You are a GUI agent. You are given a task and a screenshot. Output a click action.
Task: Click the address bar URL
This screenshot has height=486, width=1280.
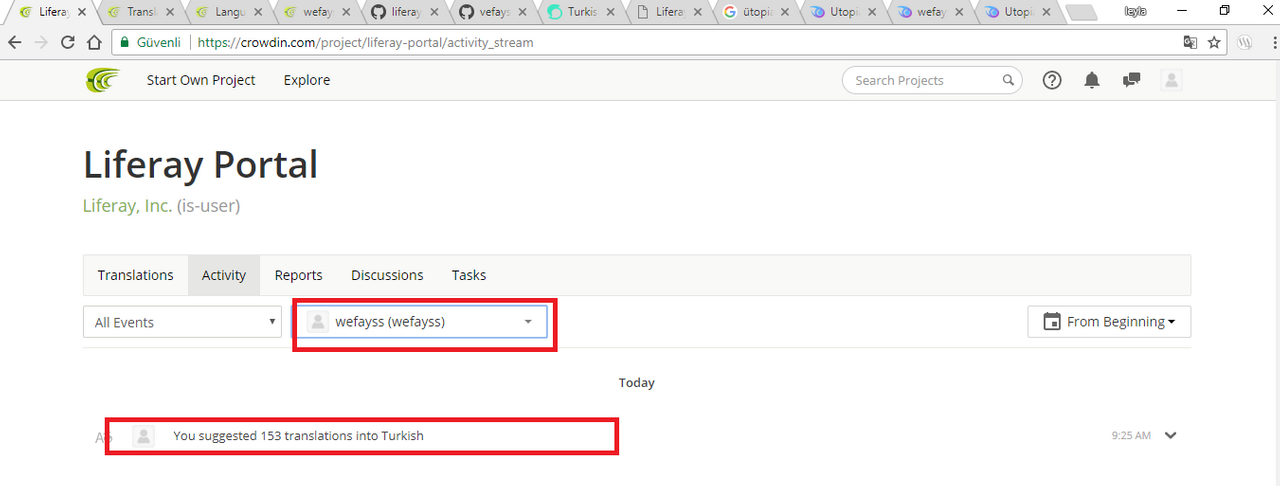[x=365, y=43]
